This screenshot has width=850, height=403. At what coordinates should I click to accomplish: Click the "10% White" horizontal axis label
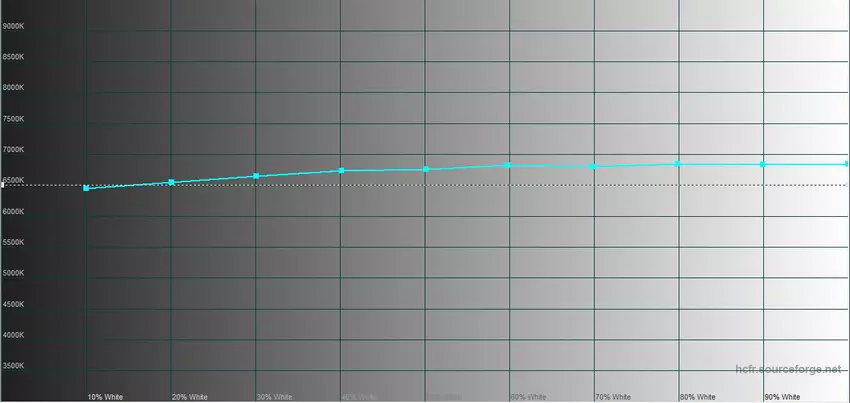[x=106, y=397]
